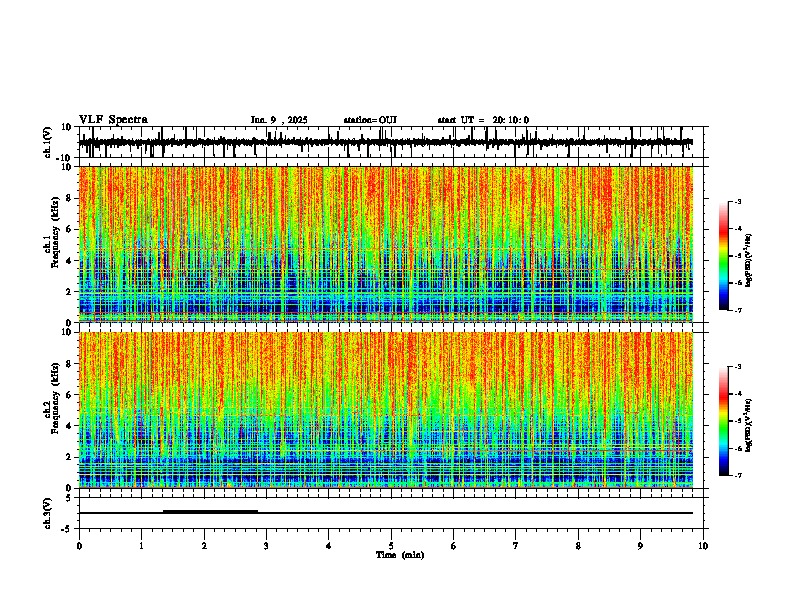Click the ch.1 spectrogram color scale bar
792x612 pixels.
pyautogui.click(x=723, y=256)
